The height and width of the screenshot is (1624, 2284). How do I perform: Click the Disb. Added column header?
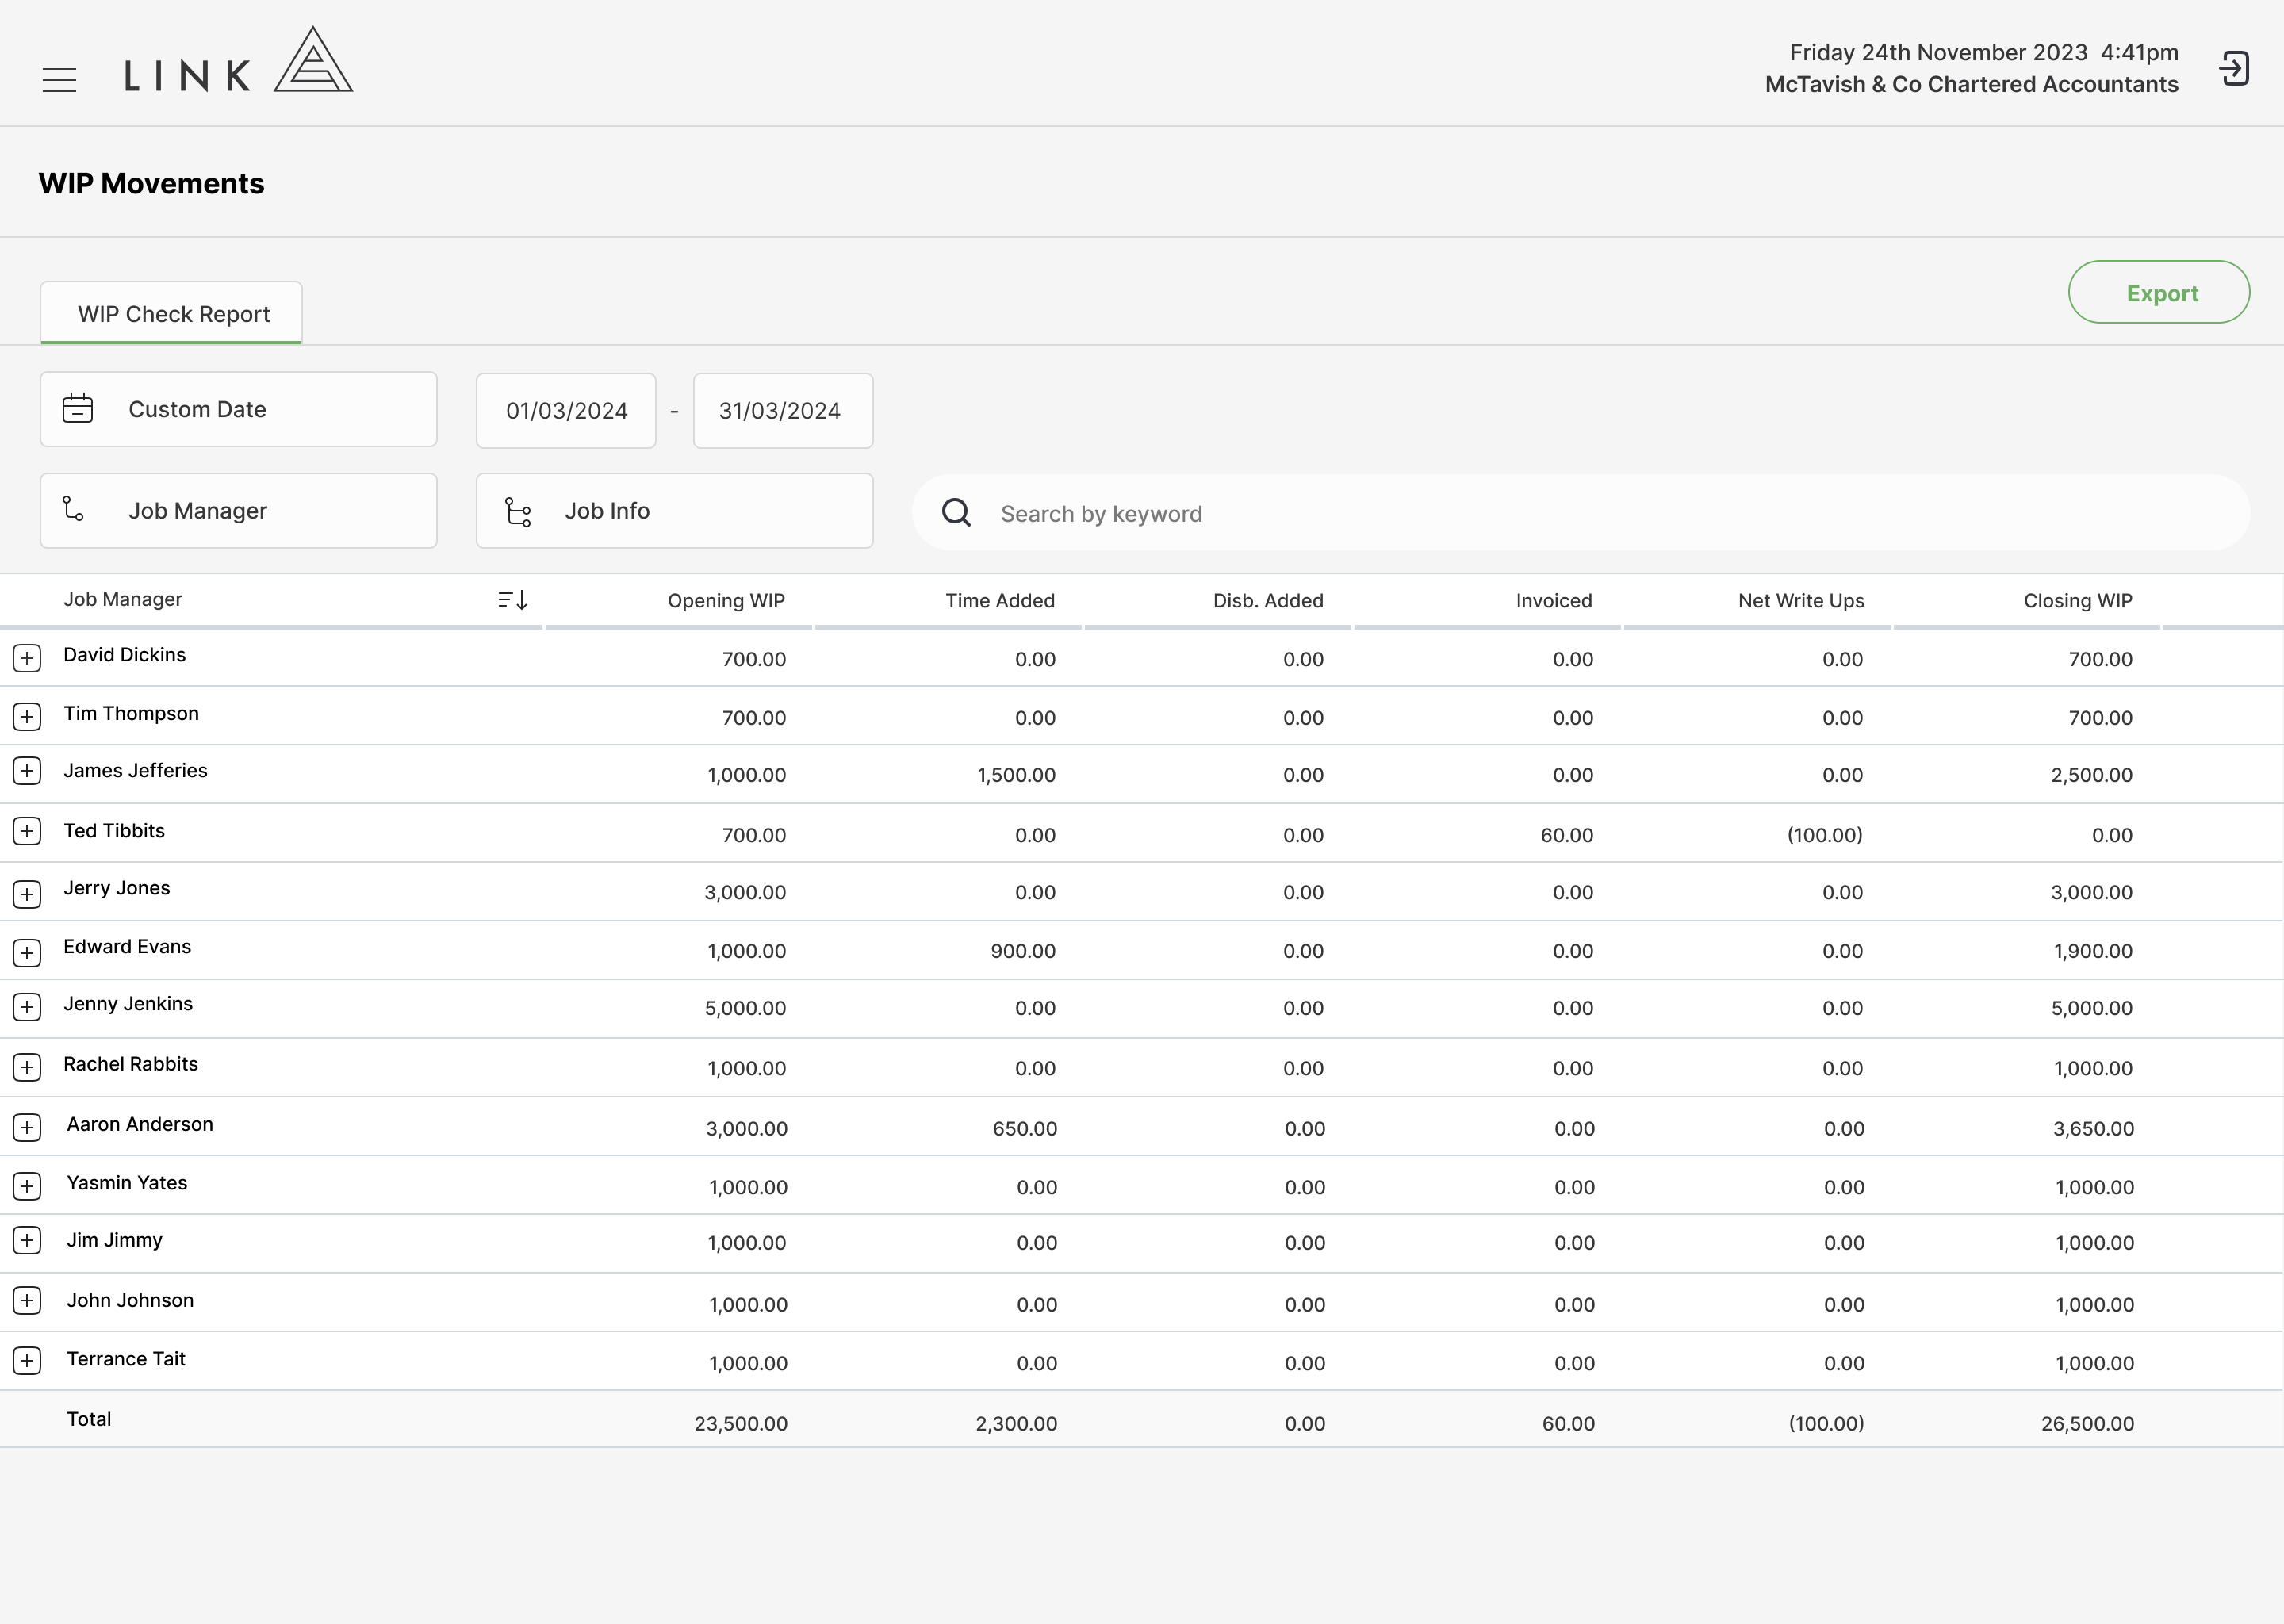(1268, 600)
